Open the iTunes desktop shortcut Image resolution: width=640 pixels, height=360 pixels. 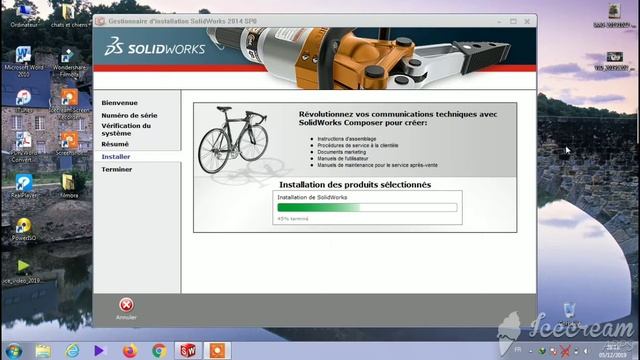click(x=24, y=101)
